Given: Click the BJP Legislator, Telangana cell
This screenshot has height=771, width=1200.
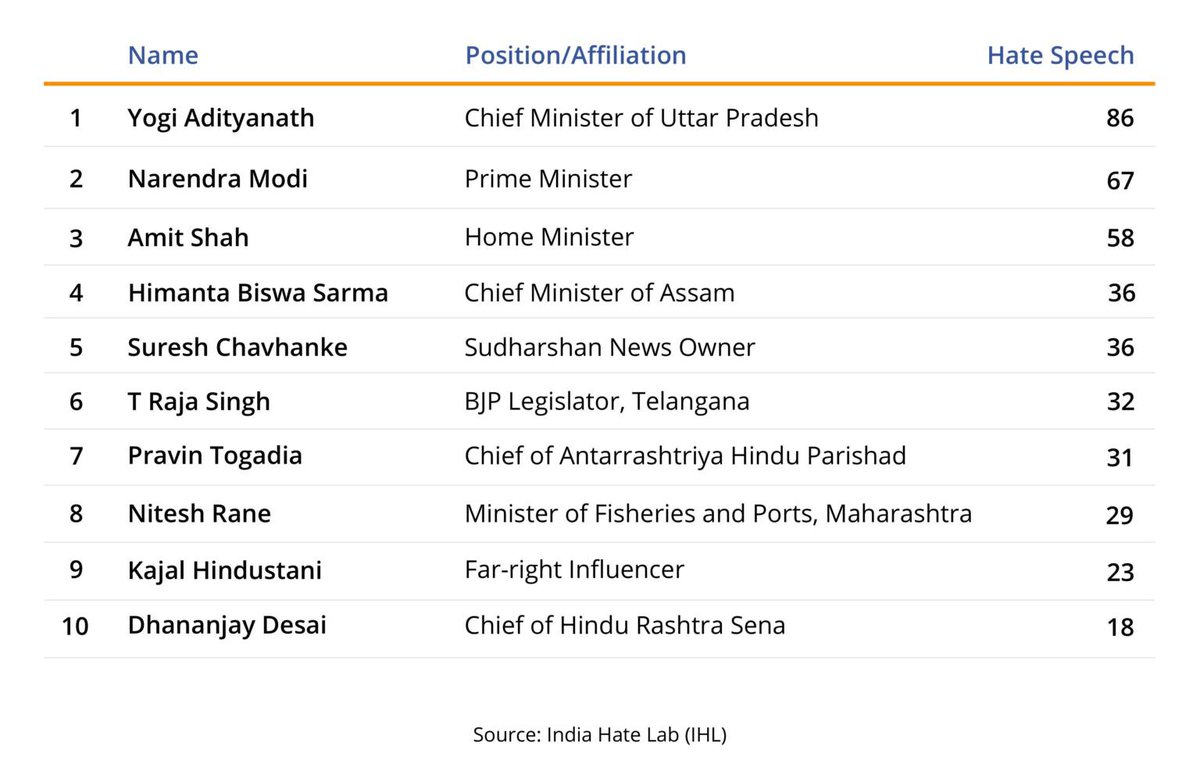Looking at the screenshot, I should pyautogui.click(x=607, y=402).
